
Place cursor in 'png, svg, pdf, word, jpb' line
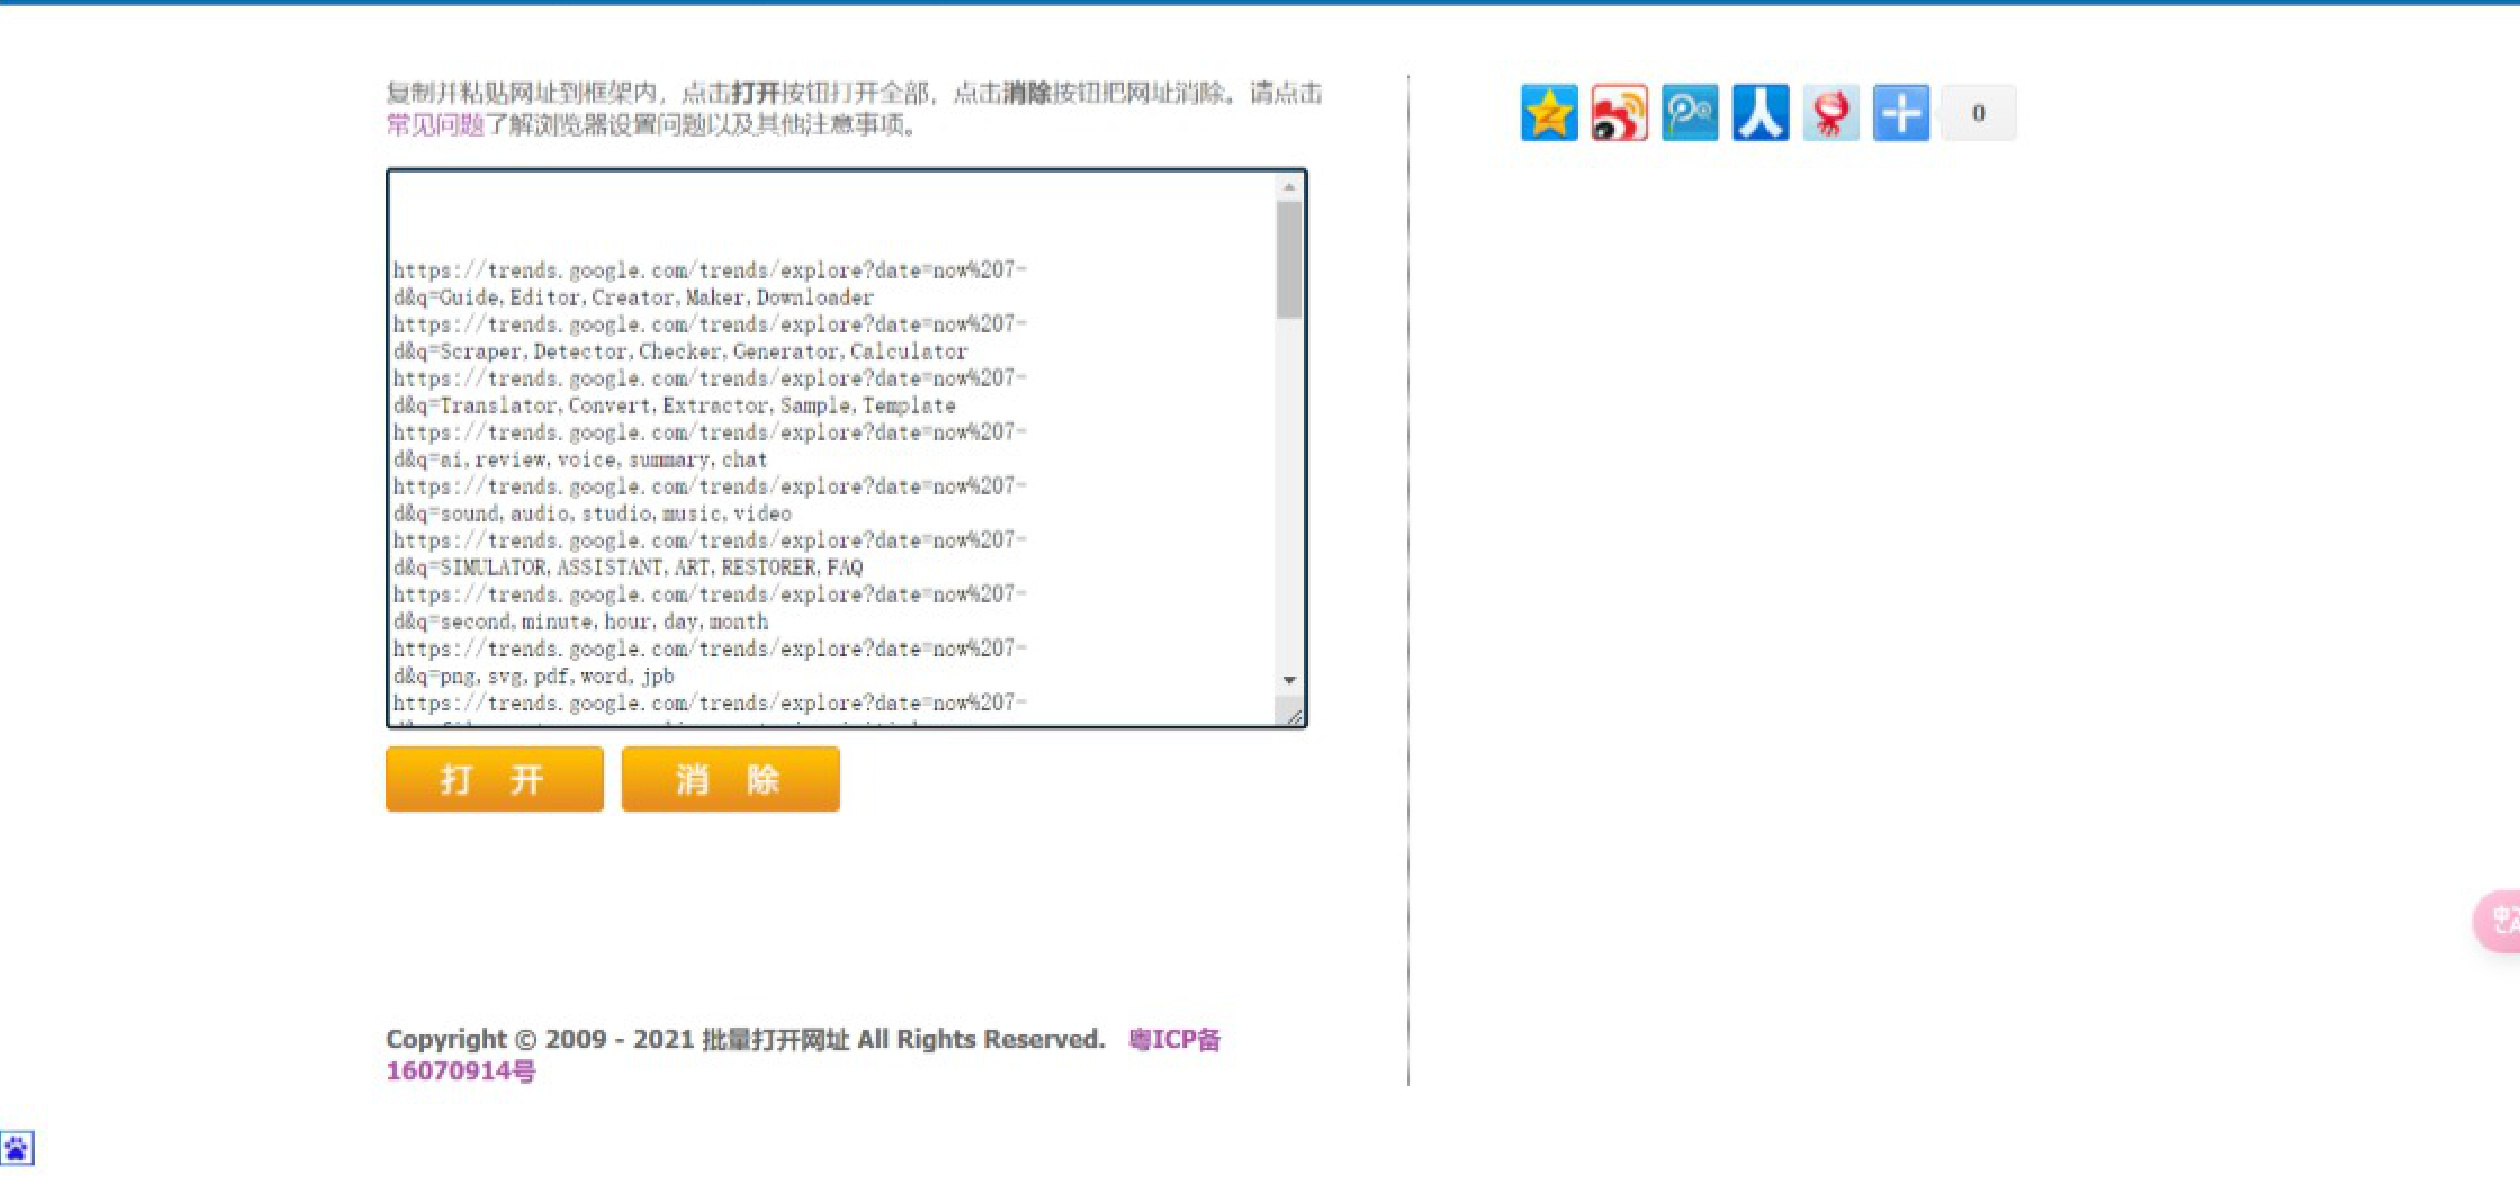point(557,677)
